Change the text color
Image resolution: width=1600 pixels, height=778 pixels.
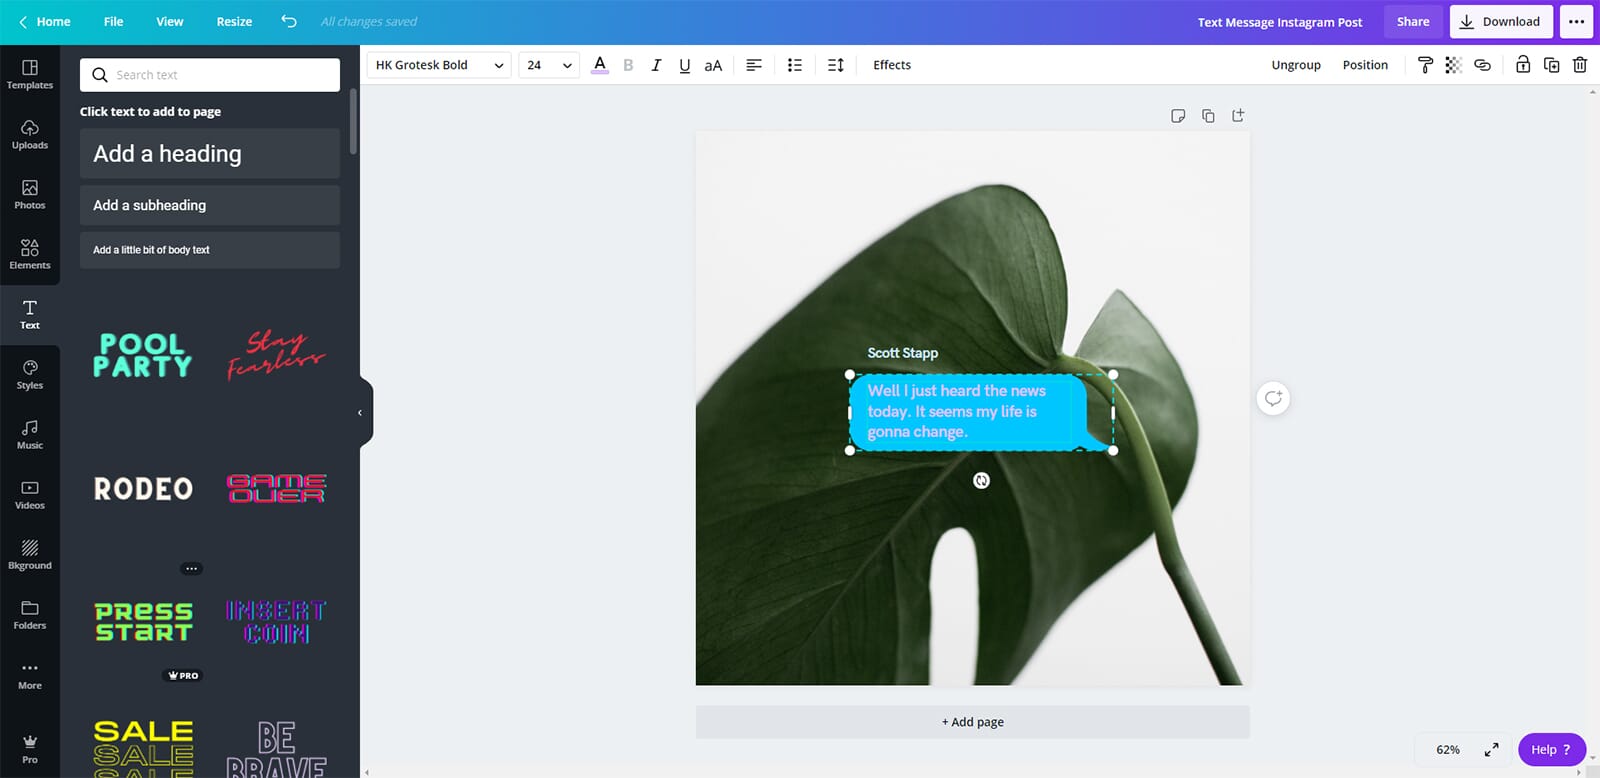[x=600, y=65]
